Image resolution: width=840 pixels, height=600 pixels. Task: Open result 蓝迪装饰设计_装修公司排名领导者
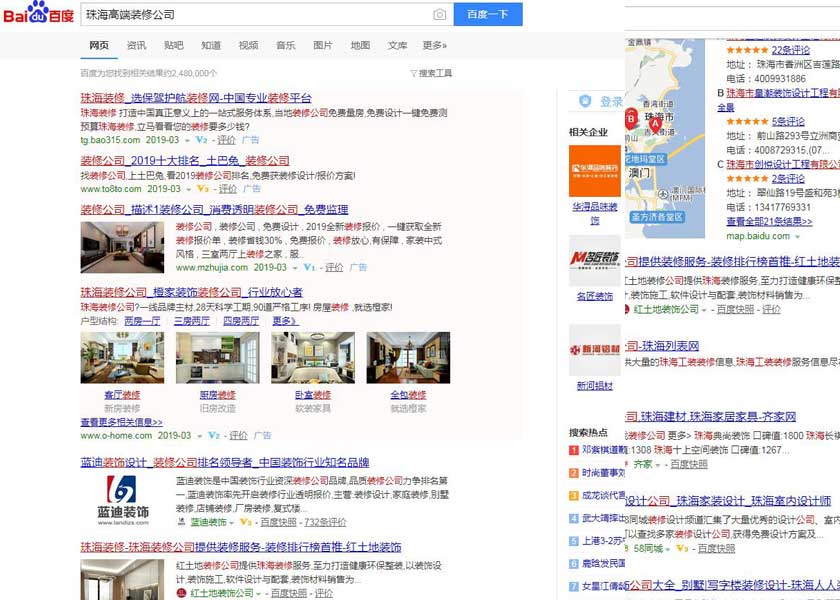tap(225, 463)
